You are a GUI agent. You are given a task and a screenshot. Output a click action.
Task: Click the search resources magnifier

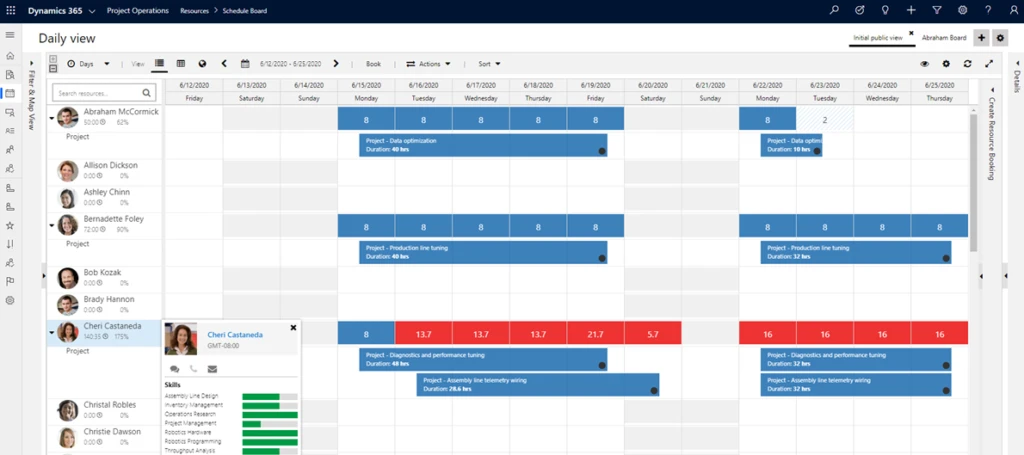(x=147, y=93)
